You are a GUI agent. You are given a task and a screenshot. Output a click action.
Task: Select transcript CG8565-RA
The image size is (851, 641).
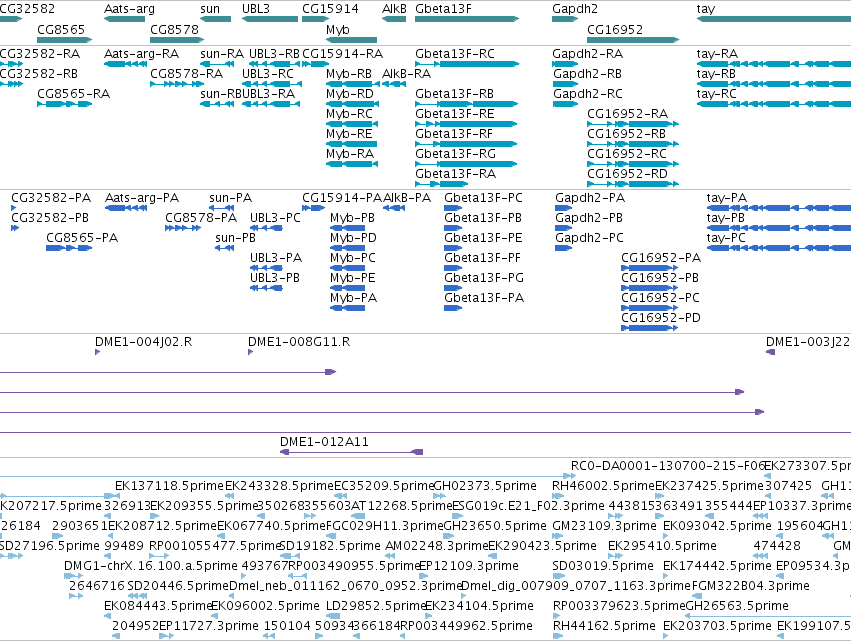[73, 94]
